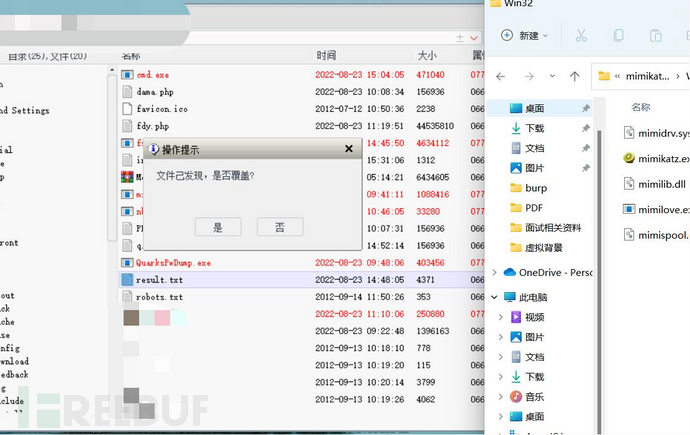Decline overwrite with 否 button
This screenshot has height=435, width=690.
[x=280, y=227]
